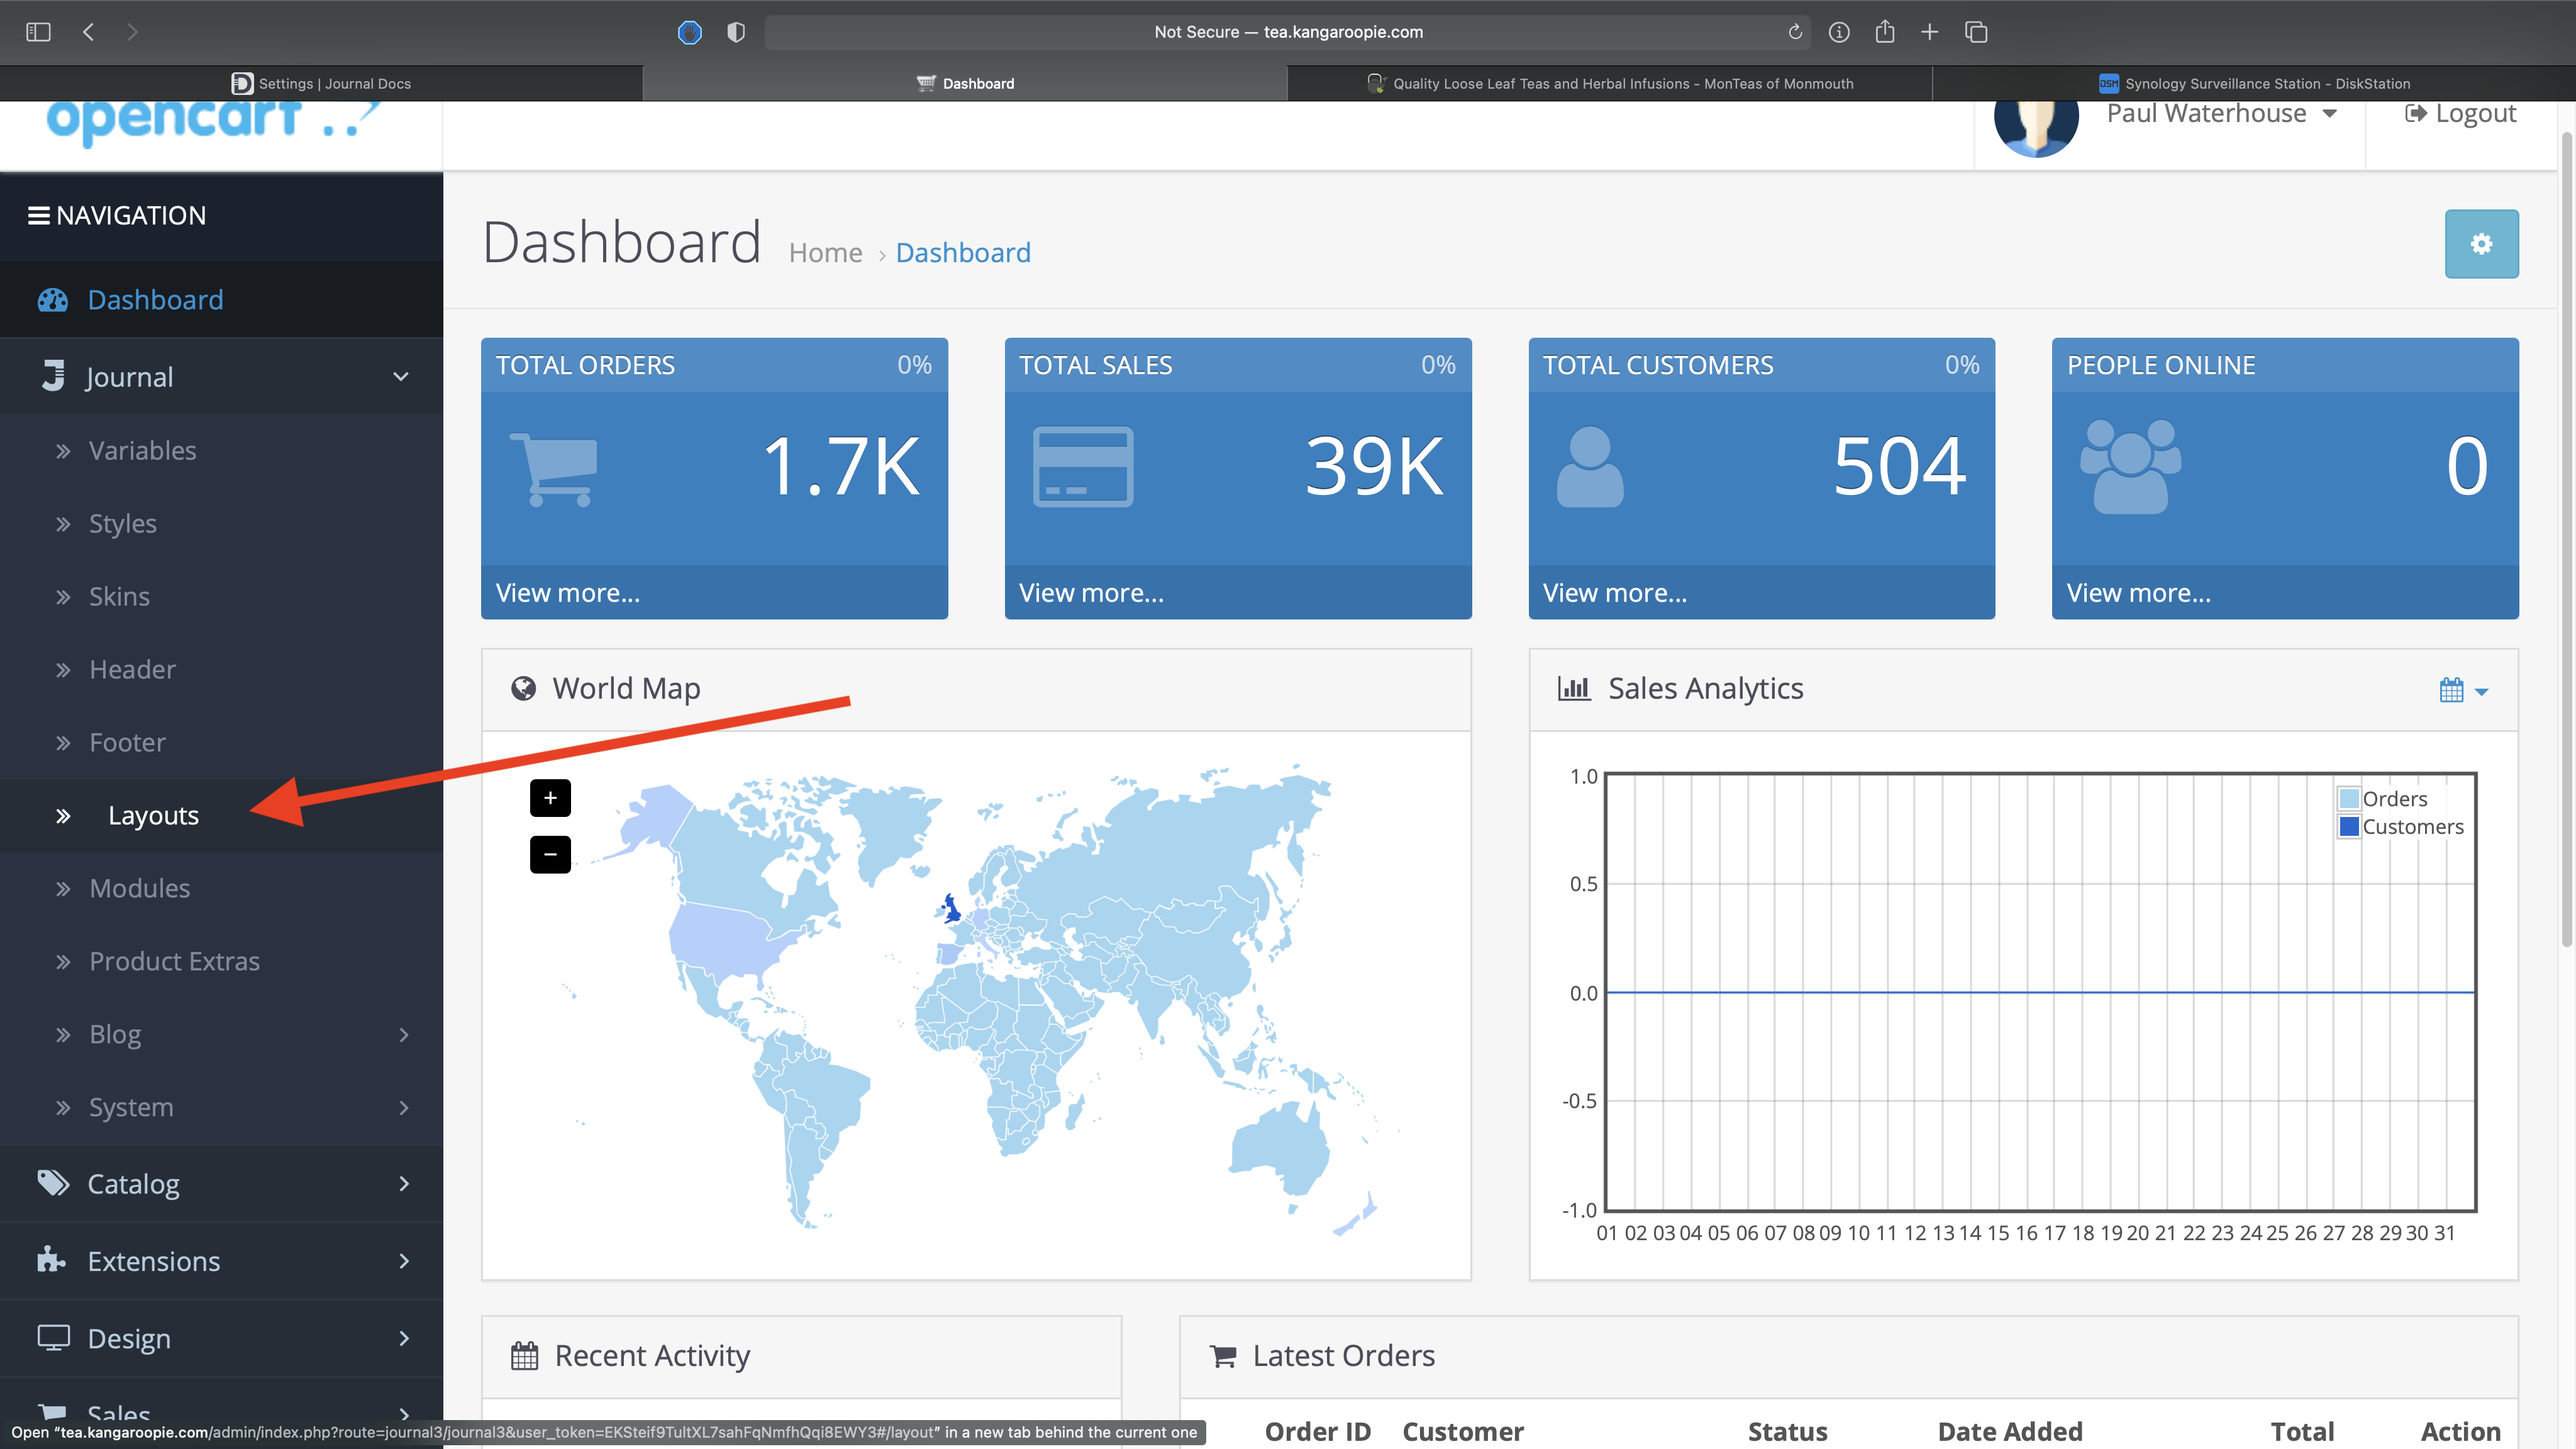Open the Safari tab overview icon
Screen dimensions: 2576x1449
pyautogui.click(x=1976, y=32)
